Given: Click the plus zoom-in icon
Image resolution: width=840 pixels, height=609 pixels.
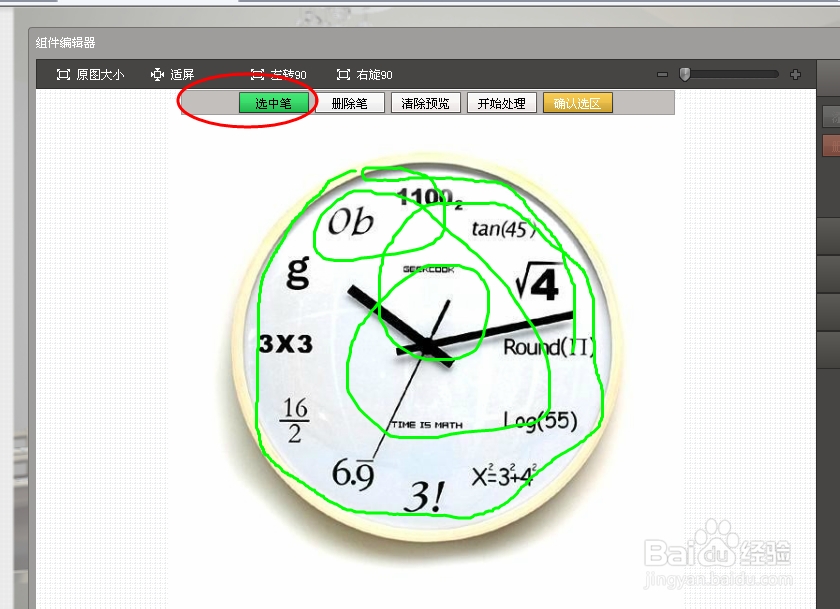Looking at the screenshot, I should (795, 73).
